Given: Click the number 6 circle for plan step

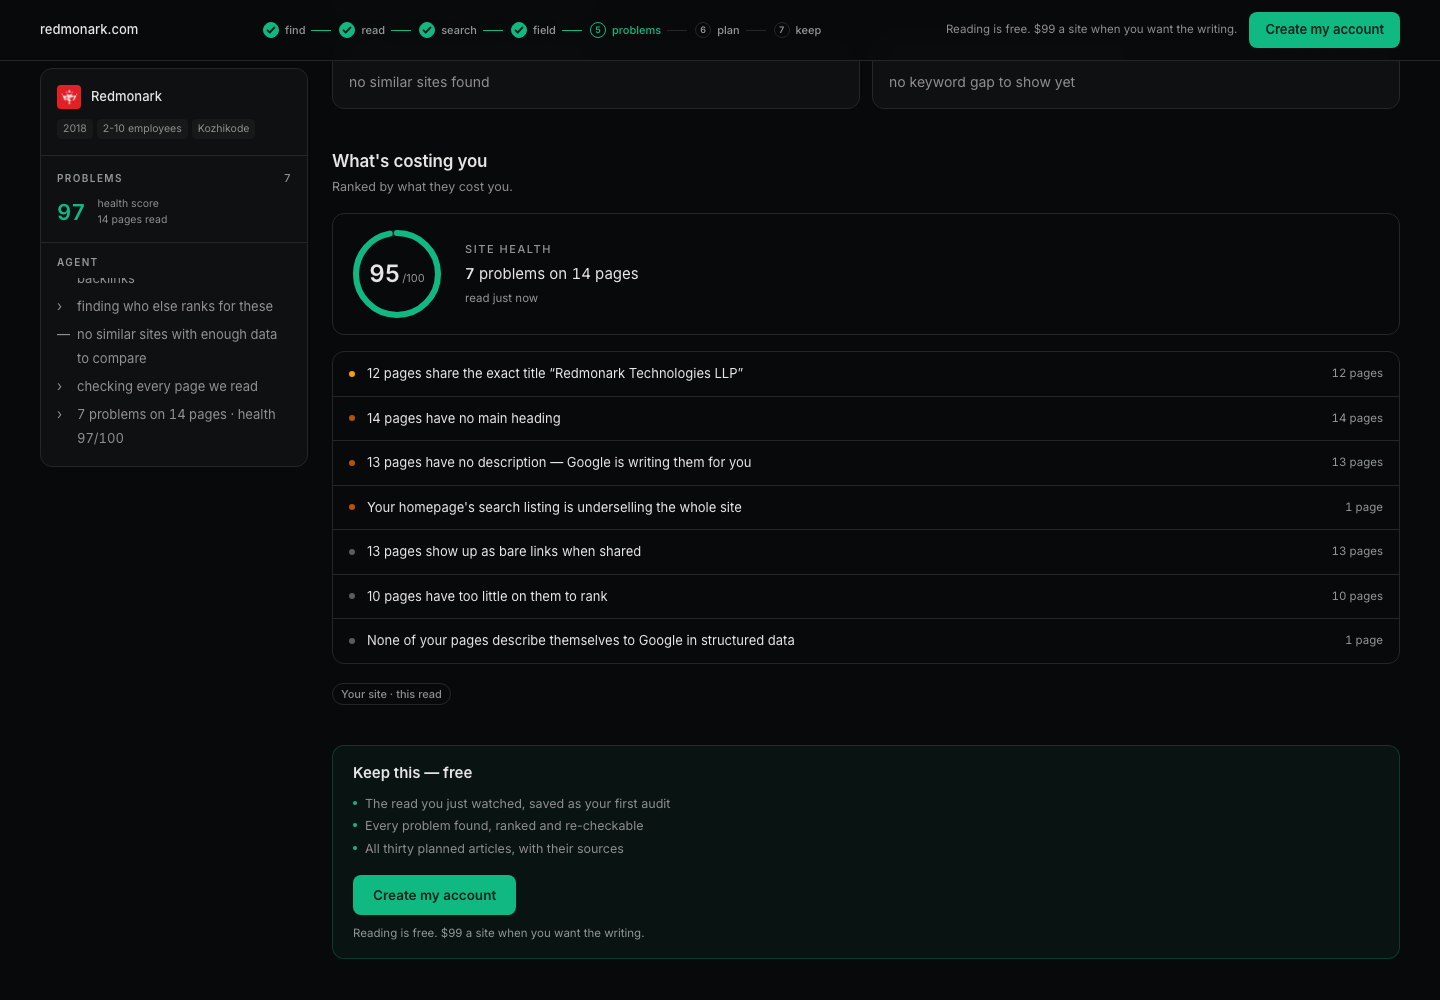Looking at the screenshot, I should (703, 30).
